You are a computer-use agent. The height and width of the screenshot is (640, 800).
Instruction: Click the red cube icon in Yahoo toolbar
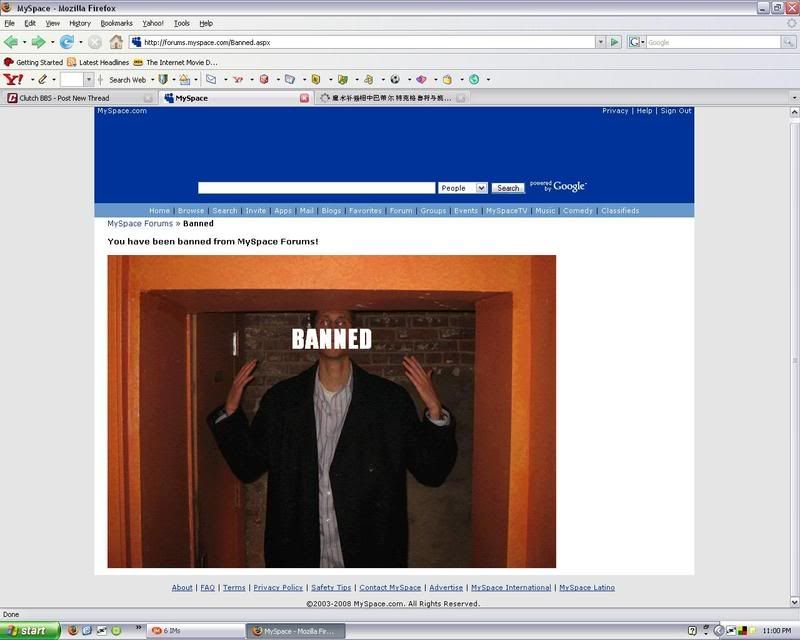click(x=264, y=79)
